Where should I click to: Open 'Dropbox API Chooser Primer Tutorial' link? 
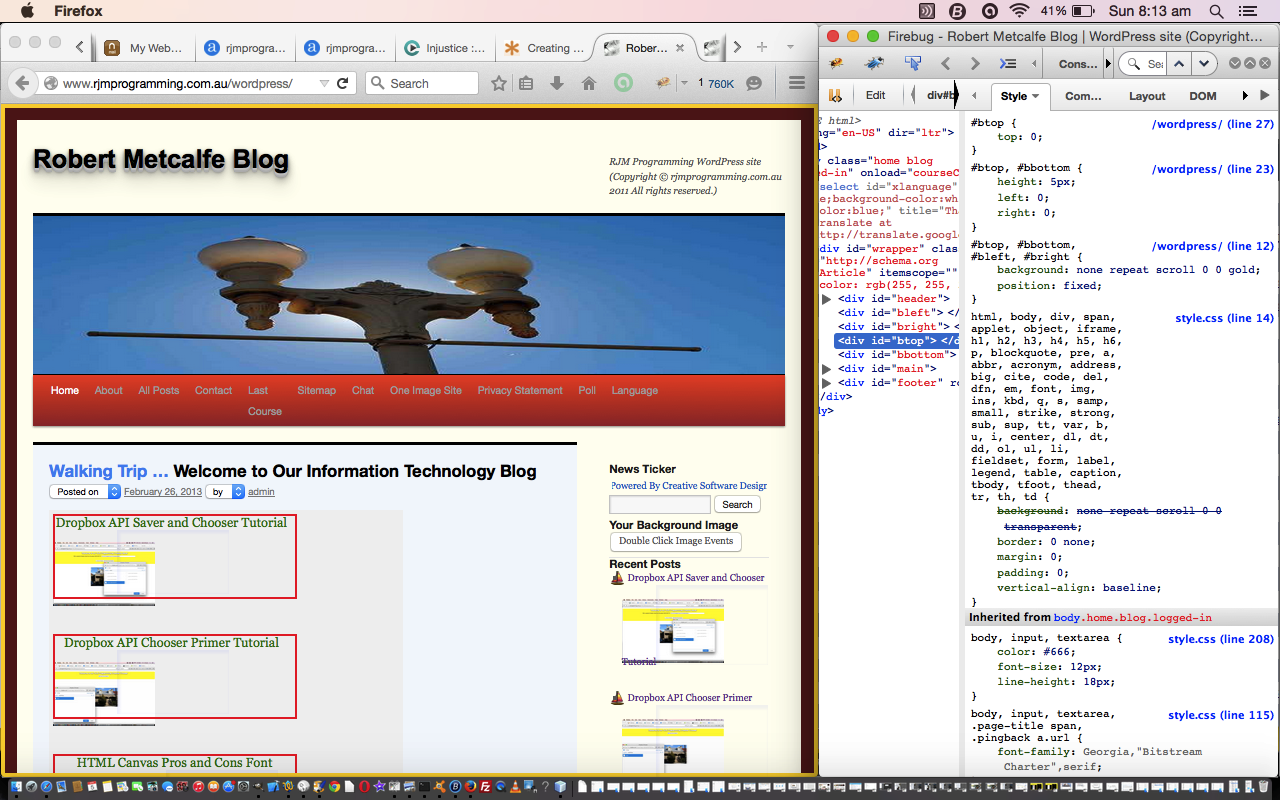coord(172,643)
